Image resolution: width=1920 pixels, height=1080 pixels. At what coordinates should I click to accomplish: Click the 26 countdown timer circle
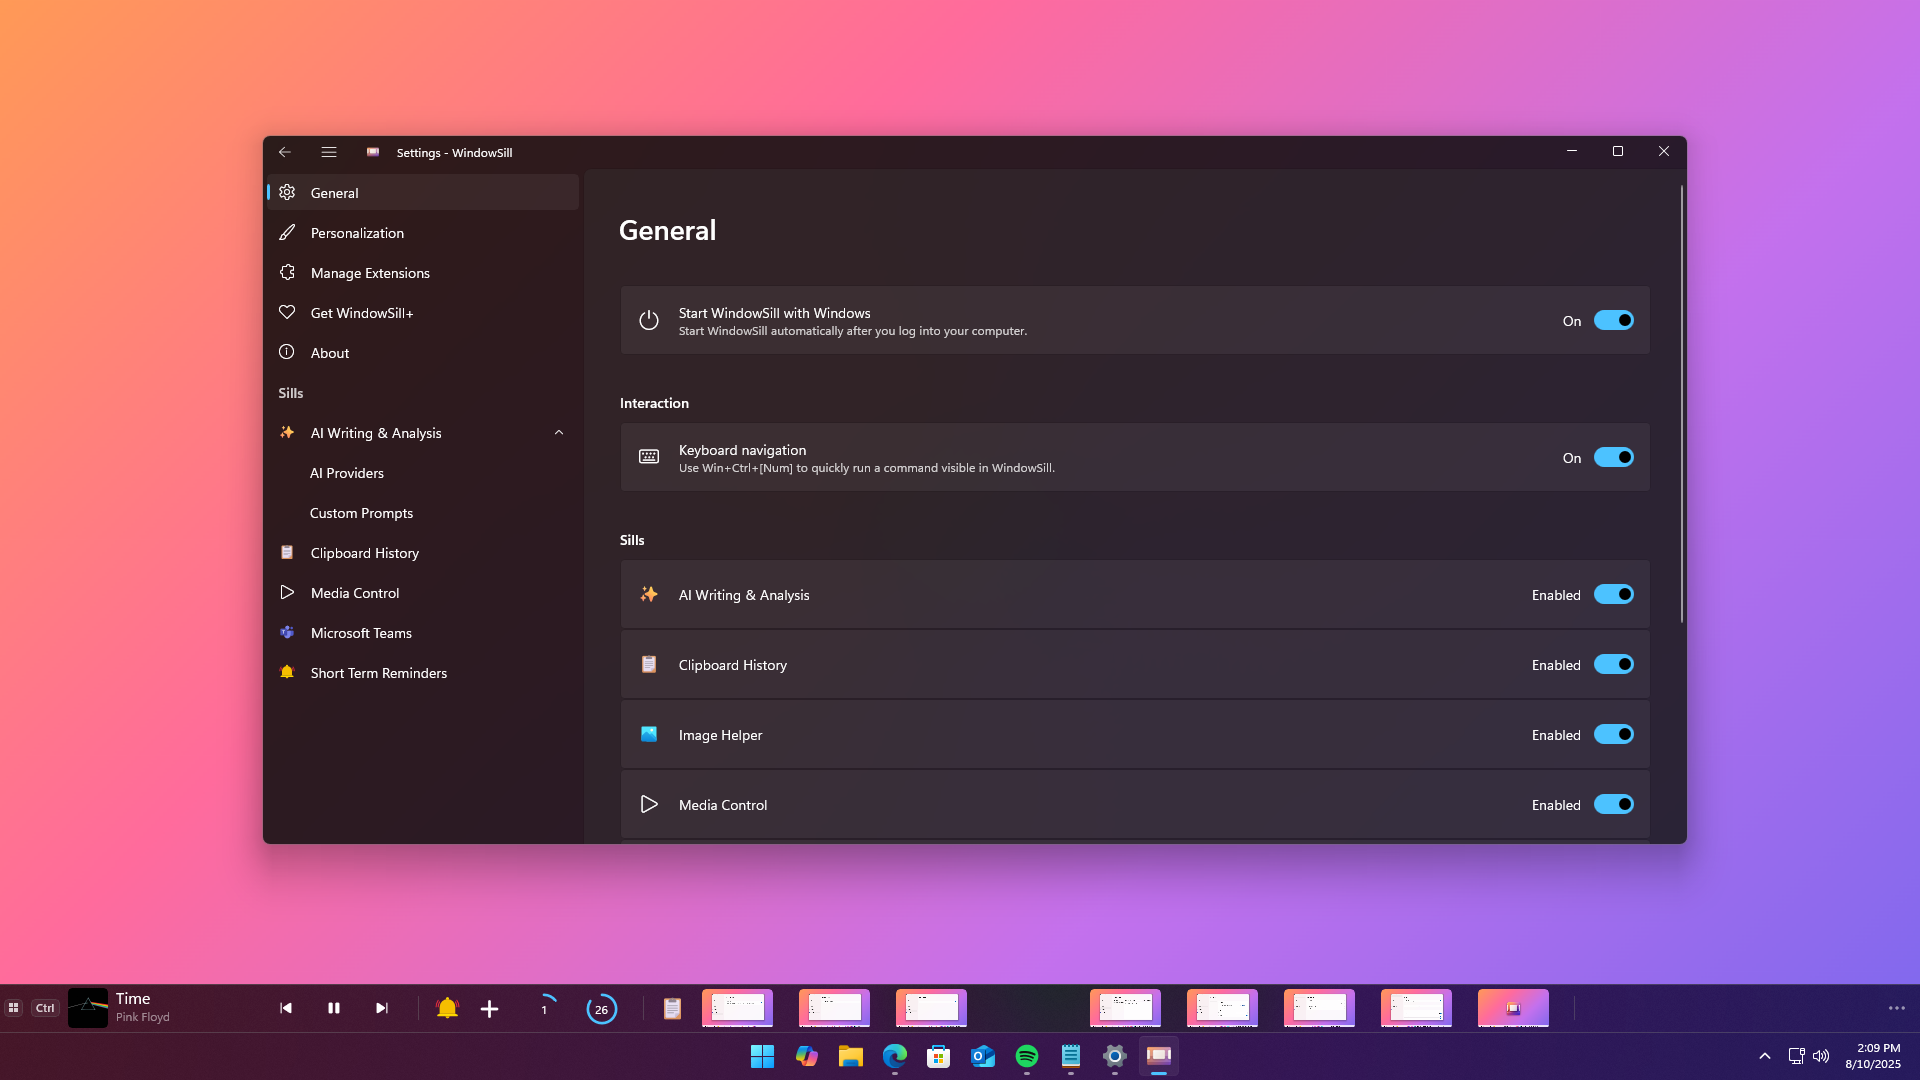click(x=601, y=1009)
